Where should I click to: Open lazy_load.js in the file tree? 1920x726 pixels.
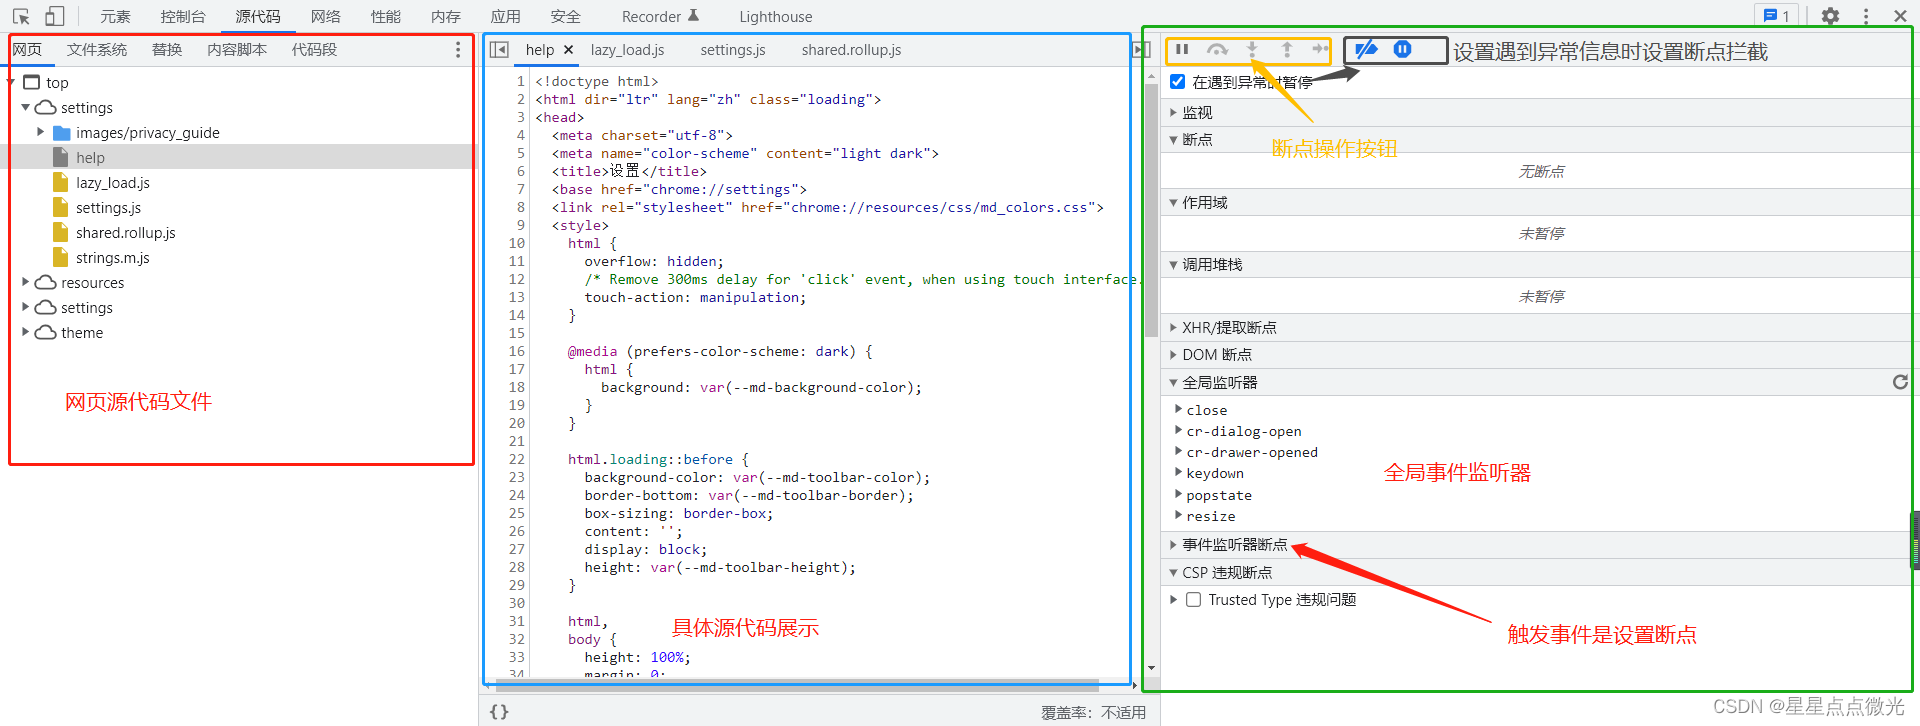[113, 183]
